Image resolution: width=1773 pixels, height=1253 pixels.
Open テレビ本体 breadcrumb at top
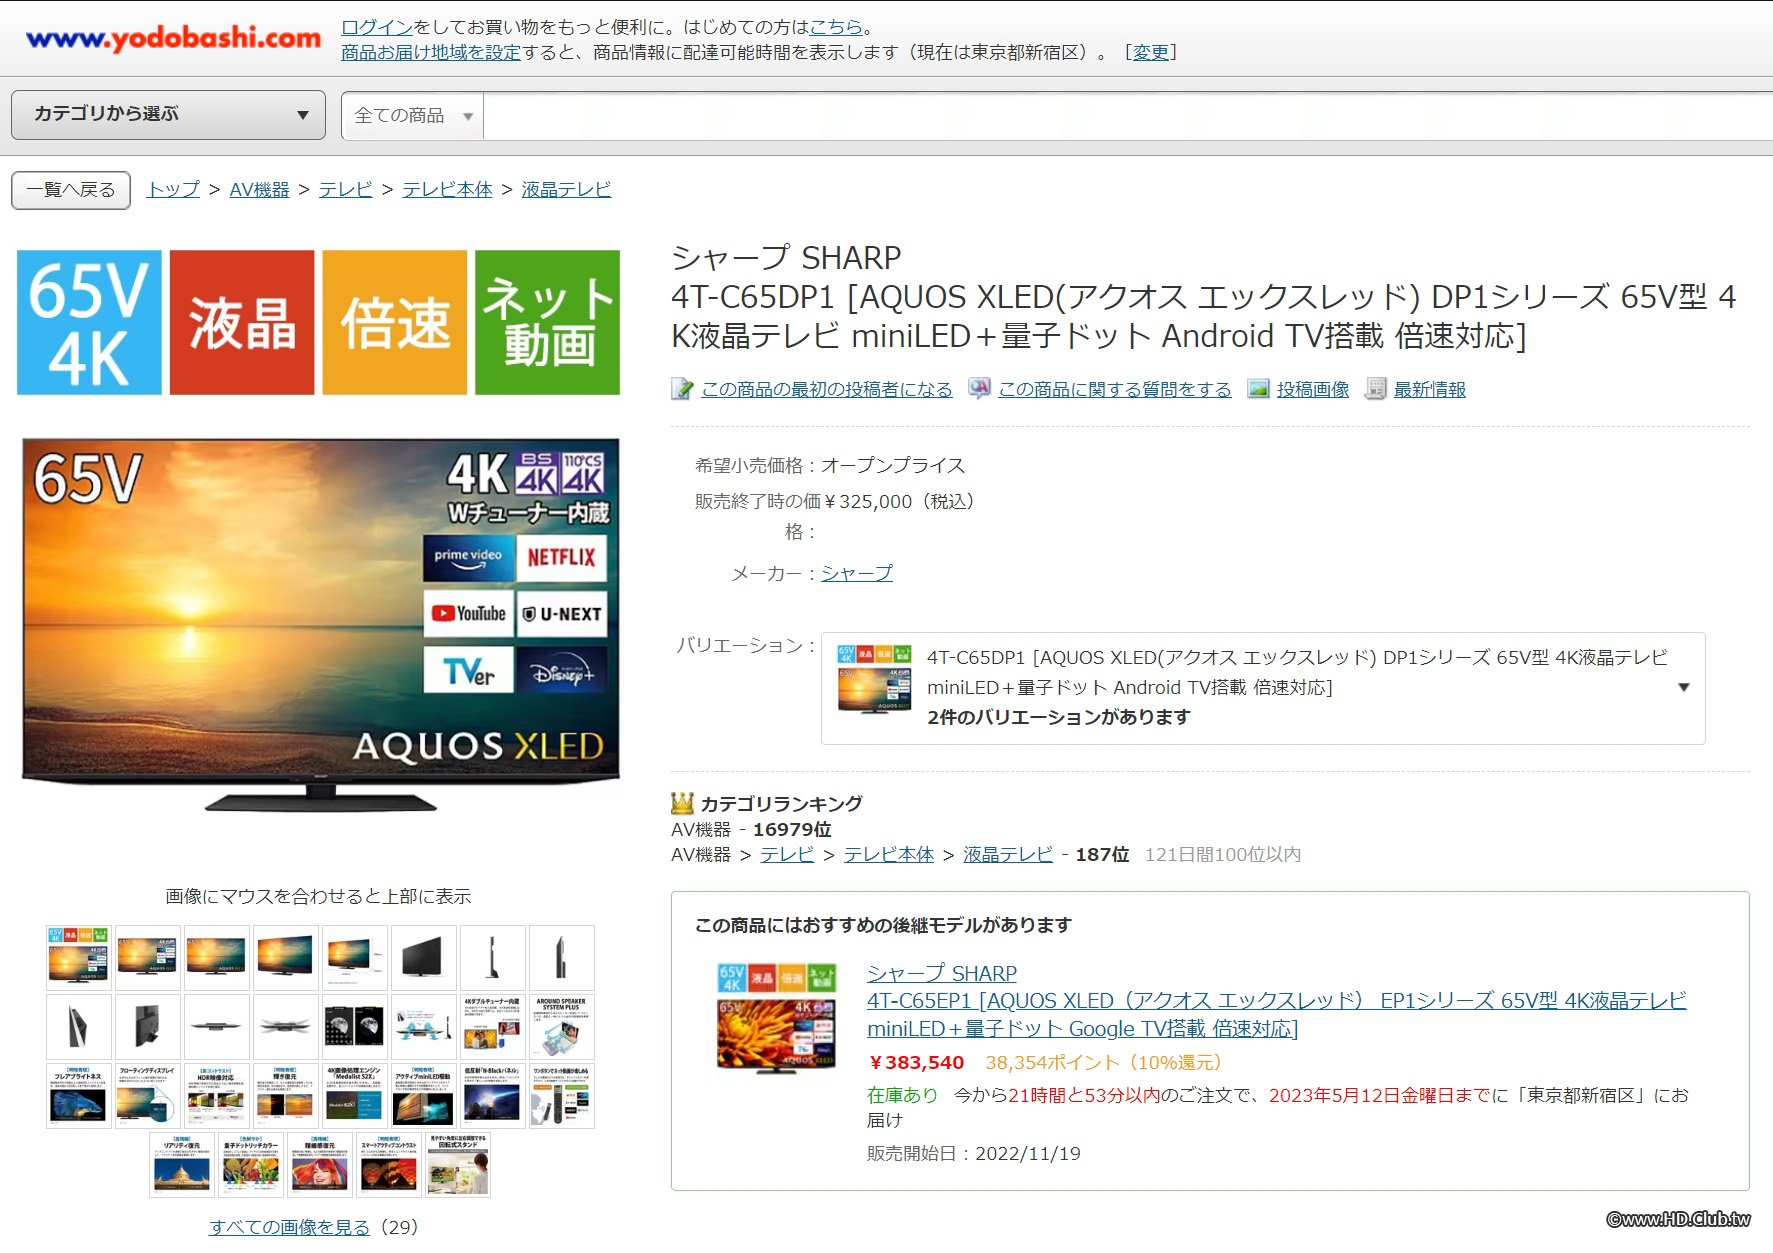447,189
